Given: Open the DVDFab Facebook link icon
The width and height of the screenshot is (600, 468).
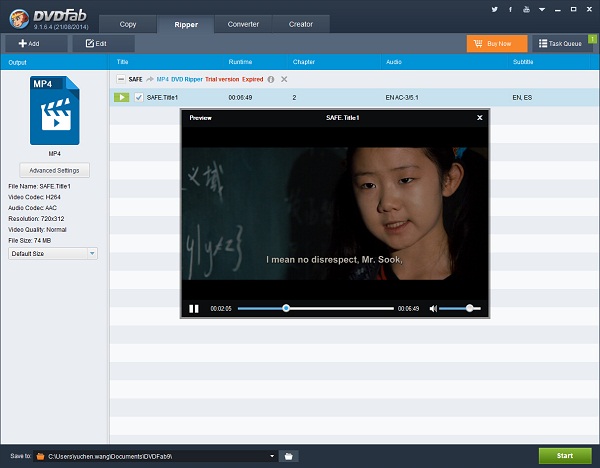Looking at the screenshot, I should (x=510, y=9).
